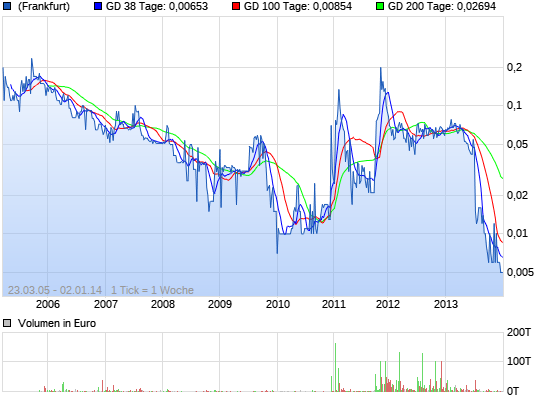545x401 pixels.
Task: Select the GD 38 Tage legend label
Action: pyautogui.click(x=157, y=6)
